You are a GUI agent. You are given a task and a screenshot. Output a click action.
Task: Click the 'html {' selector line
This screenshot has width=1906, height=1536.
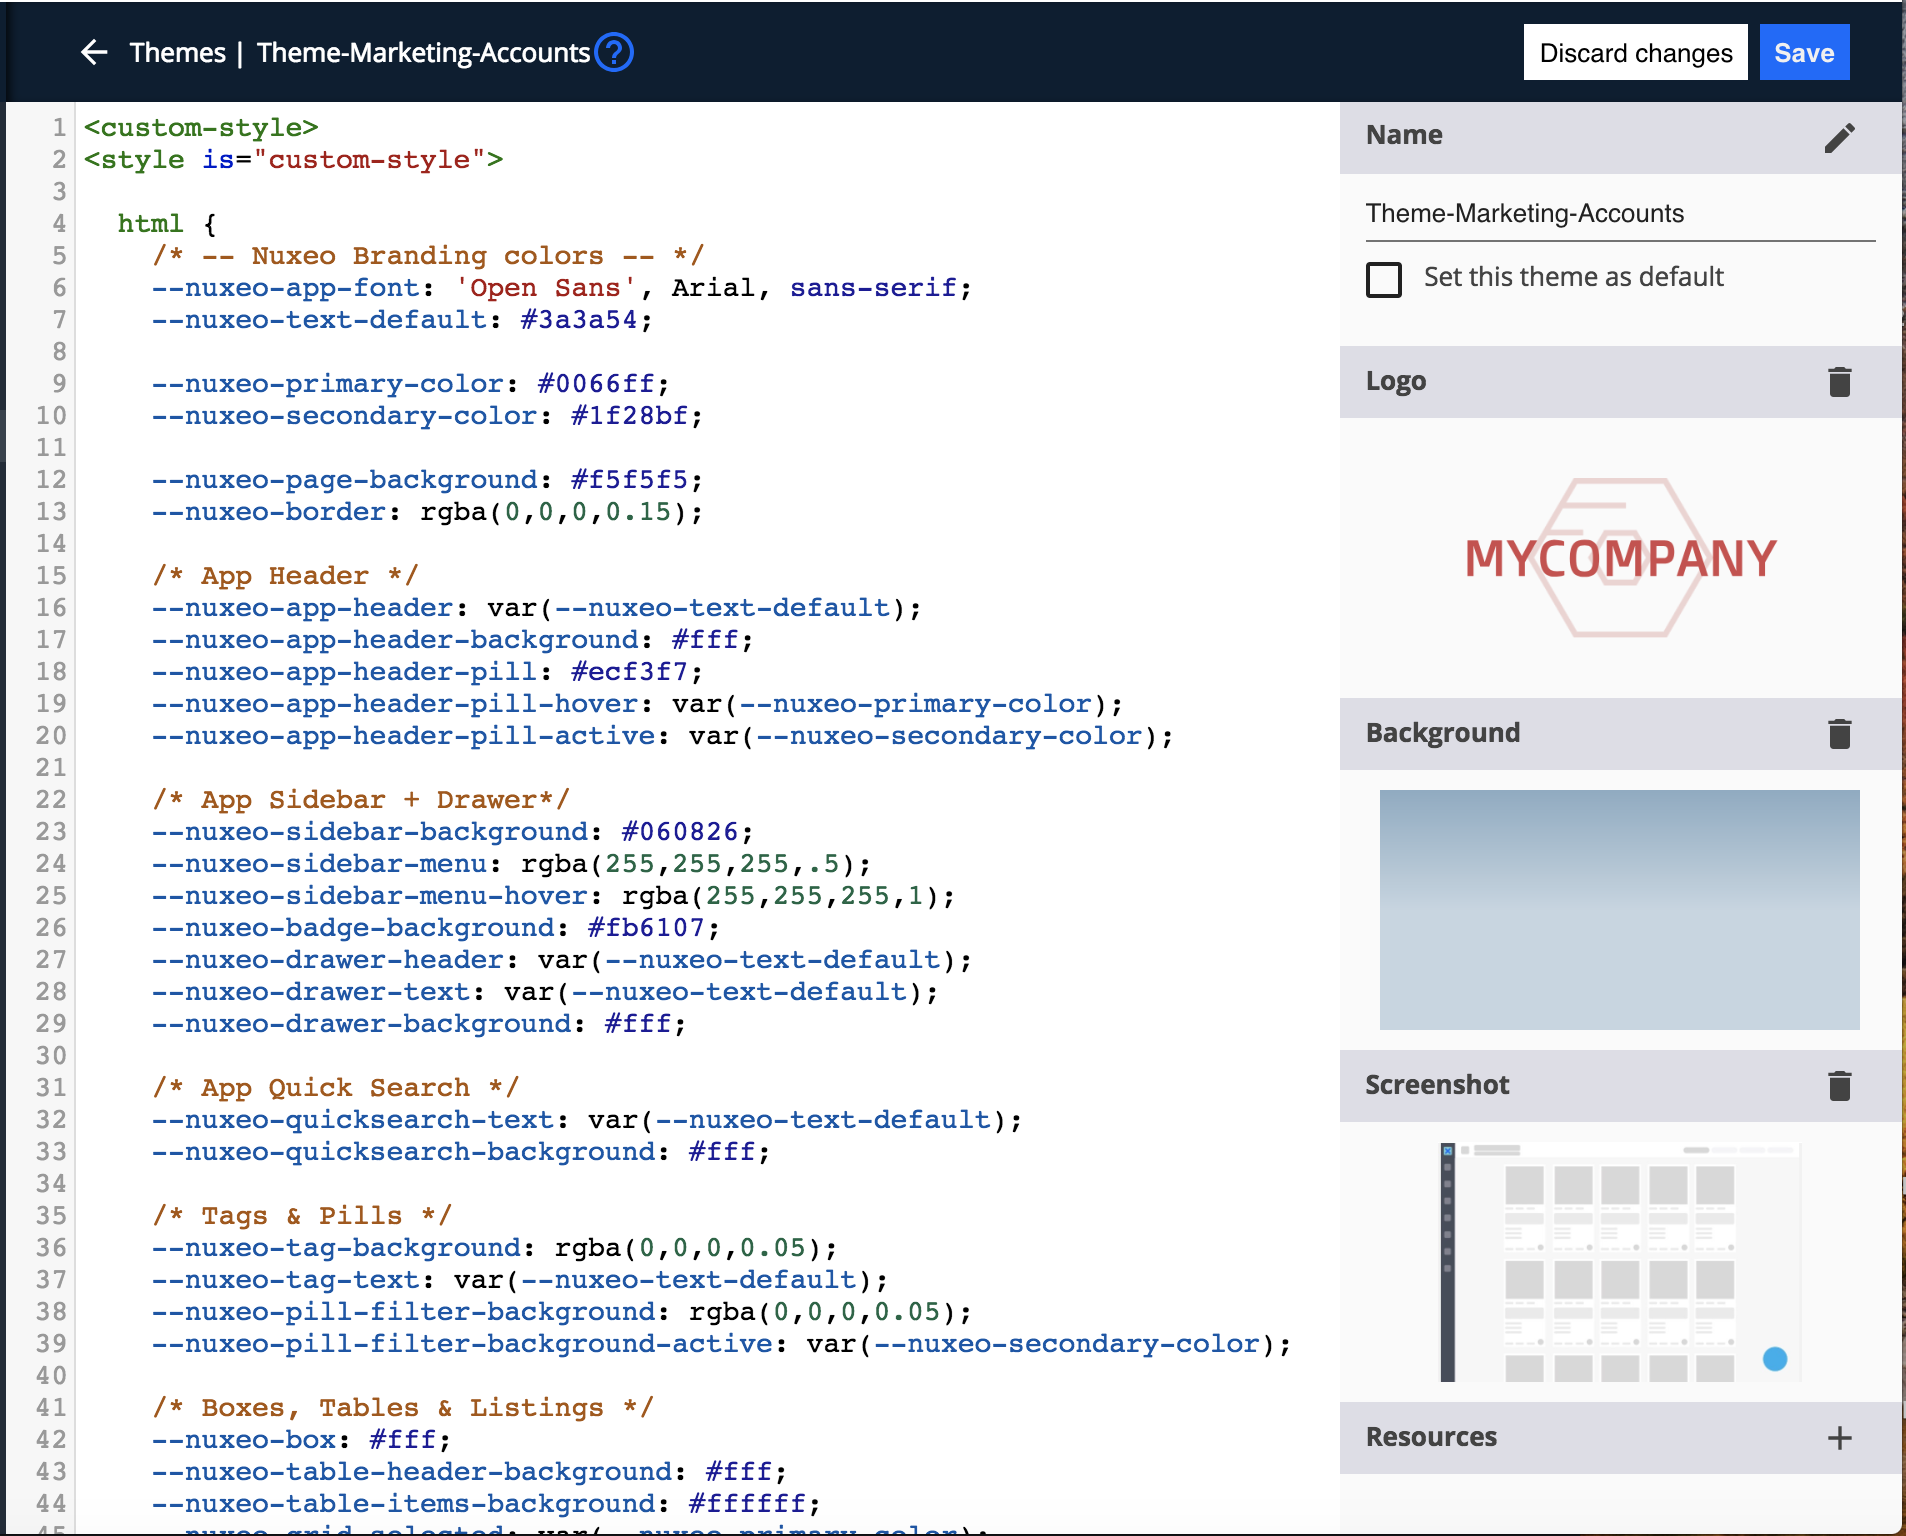[x=167, y=224]
